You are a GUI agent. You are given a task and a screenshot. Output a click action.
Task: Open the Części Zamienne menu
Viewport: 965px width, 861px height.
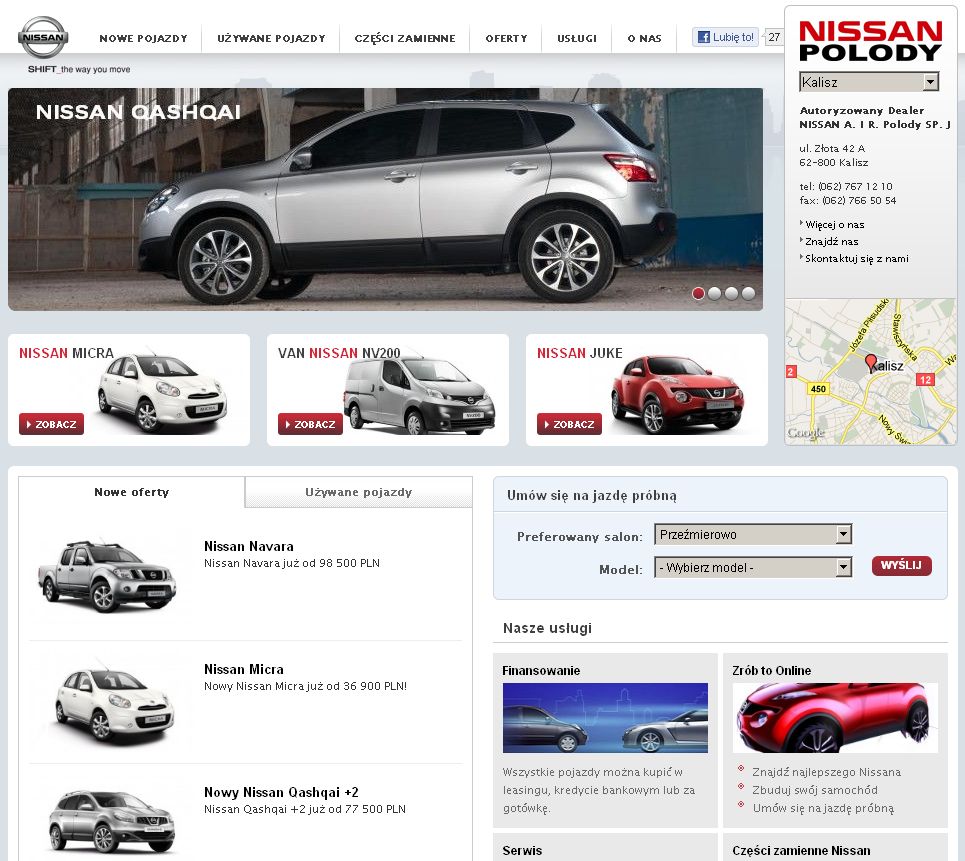point(405,38)
